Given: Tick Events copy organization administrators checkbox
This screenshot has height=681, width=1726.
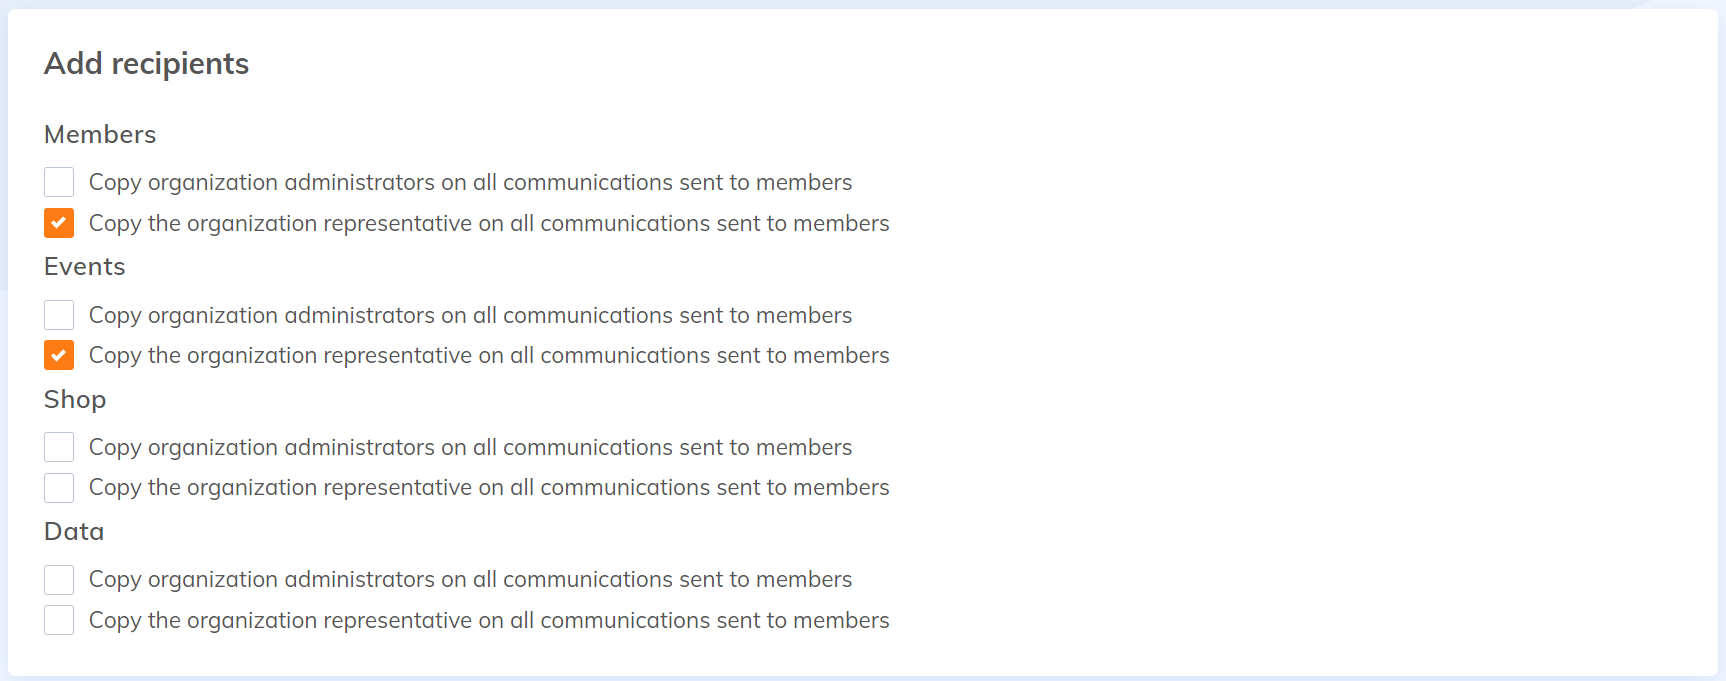Looking at the screenshot, I should coord(59,315).
